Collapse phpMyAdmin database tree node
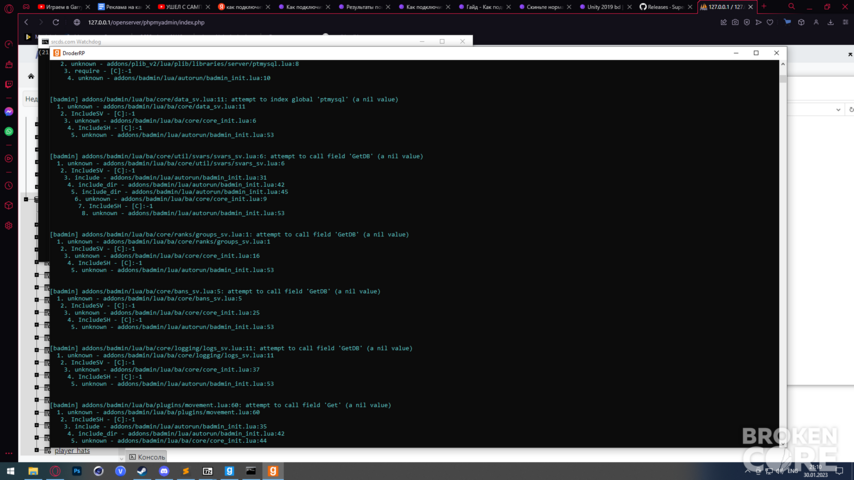The height and width of the screenshot is (480, 854). tap(26, 199)
